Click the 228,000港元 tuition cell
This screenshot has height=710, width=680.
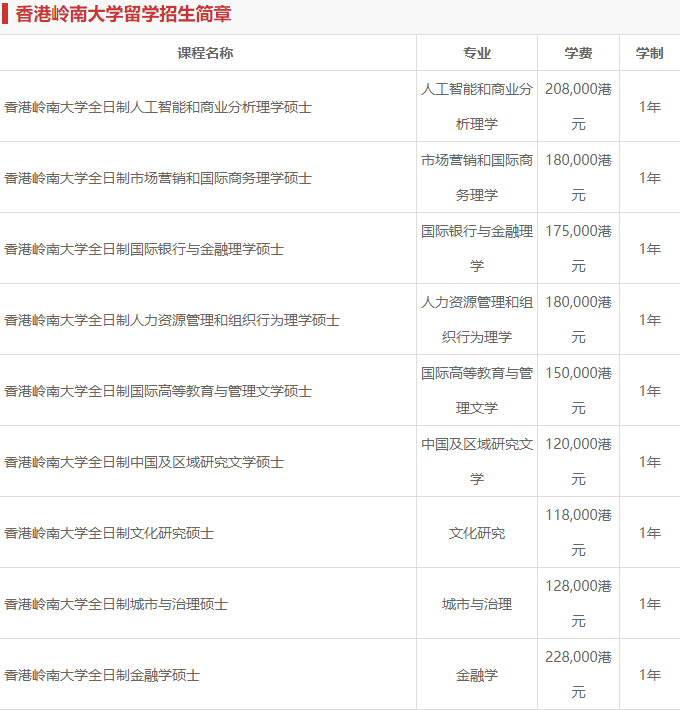tap(578, 675)
